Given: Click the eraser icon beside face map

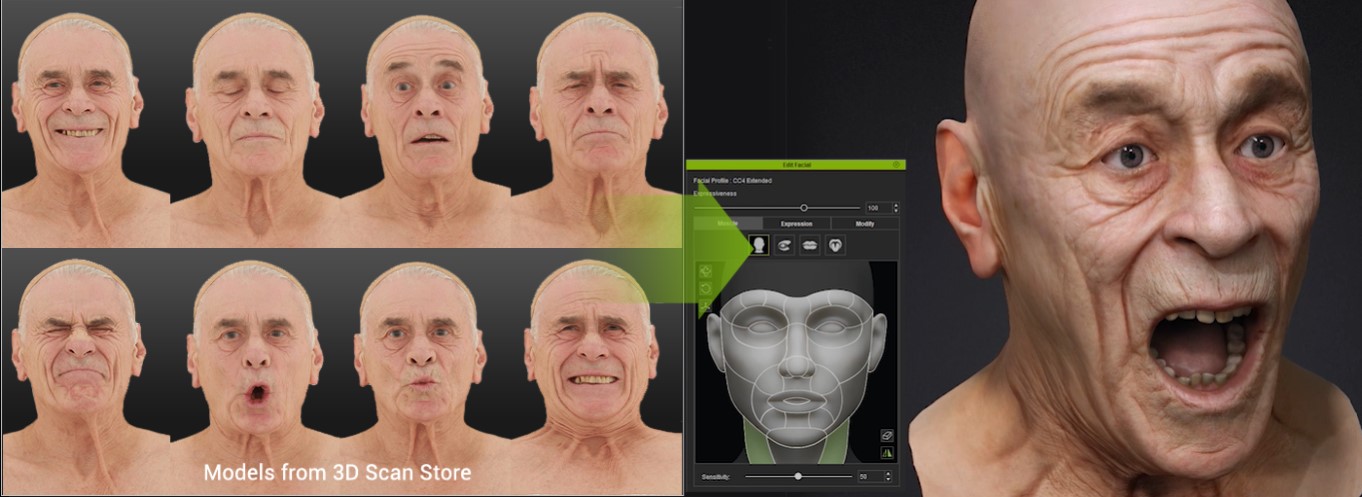Looking at the screenshot, I should pos(887,435).
